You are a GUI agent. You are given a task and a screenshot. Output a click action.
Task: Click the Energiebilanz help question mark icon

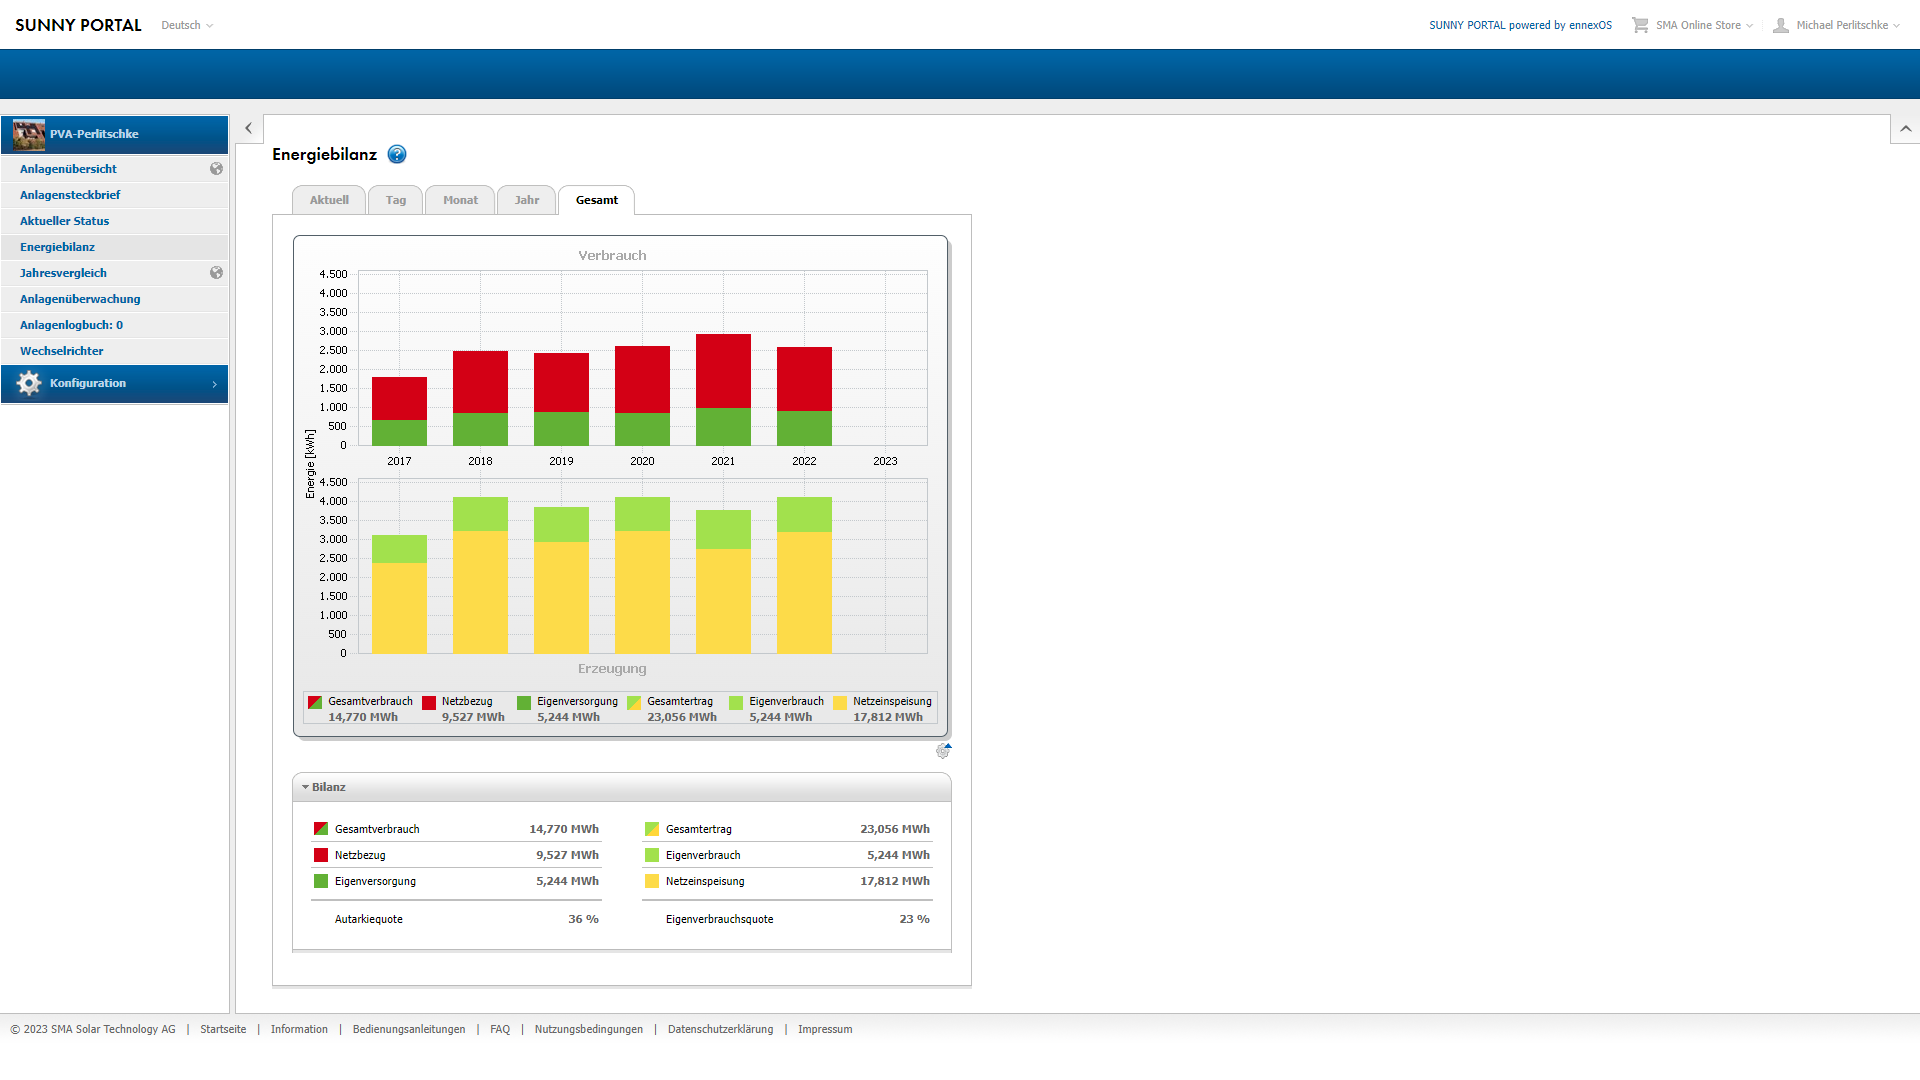pos(397,154)
